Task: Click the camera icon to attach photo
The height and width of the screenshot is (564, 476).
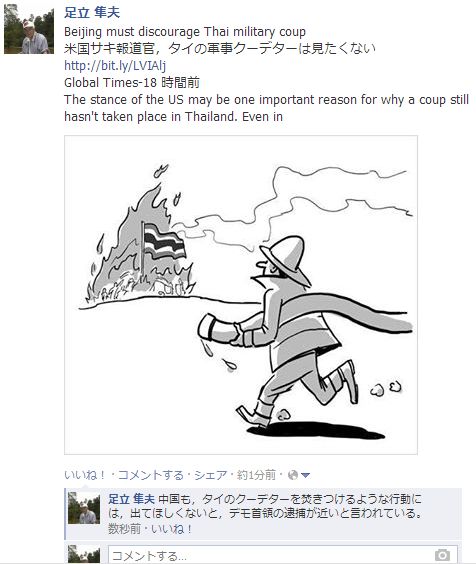Action: pos(442,555)
